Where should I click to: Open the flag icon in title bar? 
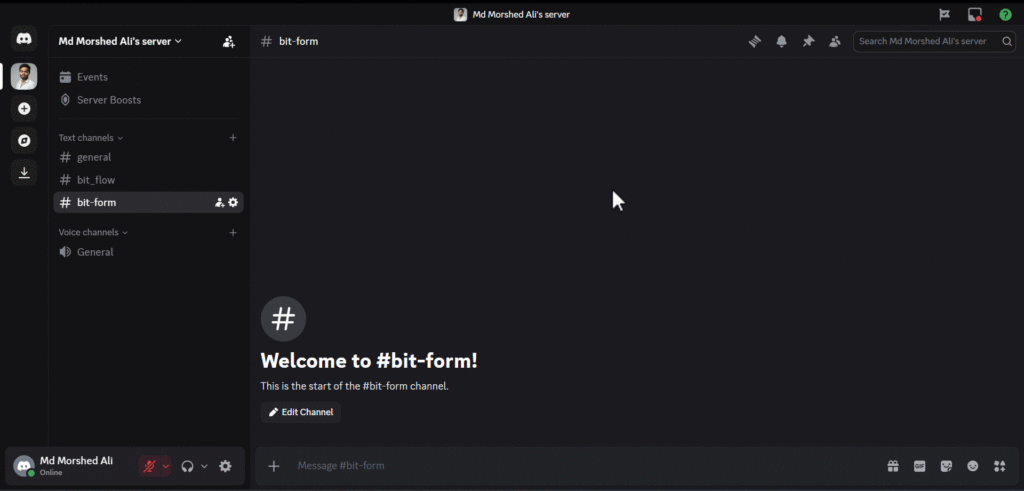[944, 14]
